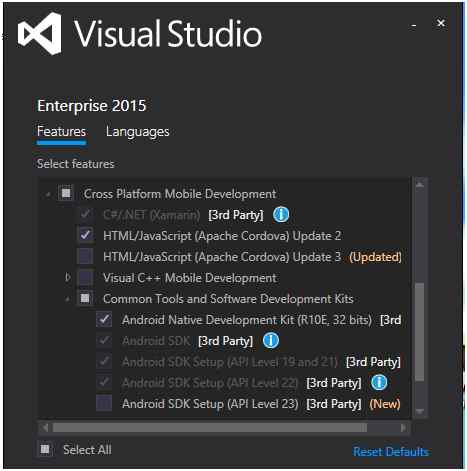This screenshot has height=471, width=467.
Task: Click the vertical scrollbar thumb
Action: click(420, 332)
